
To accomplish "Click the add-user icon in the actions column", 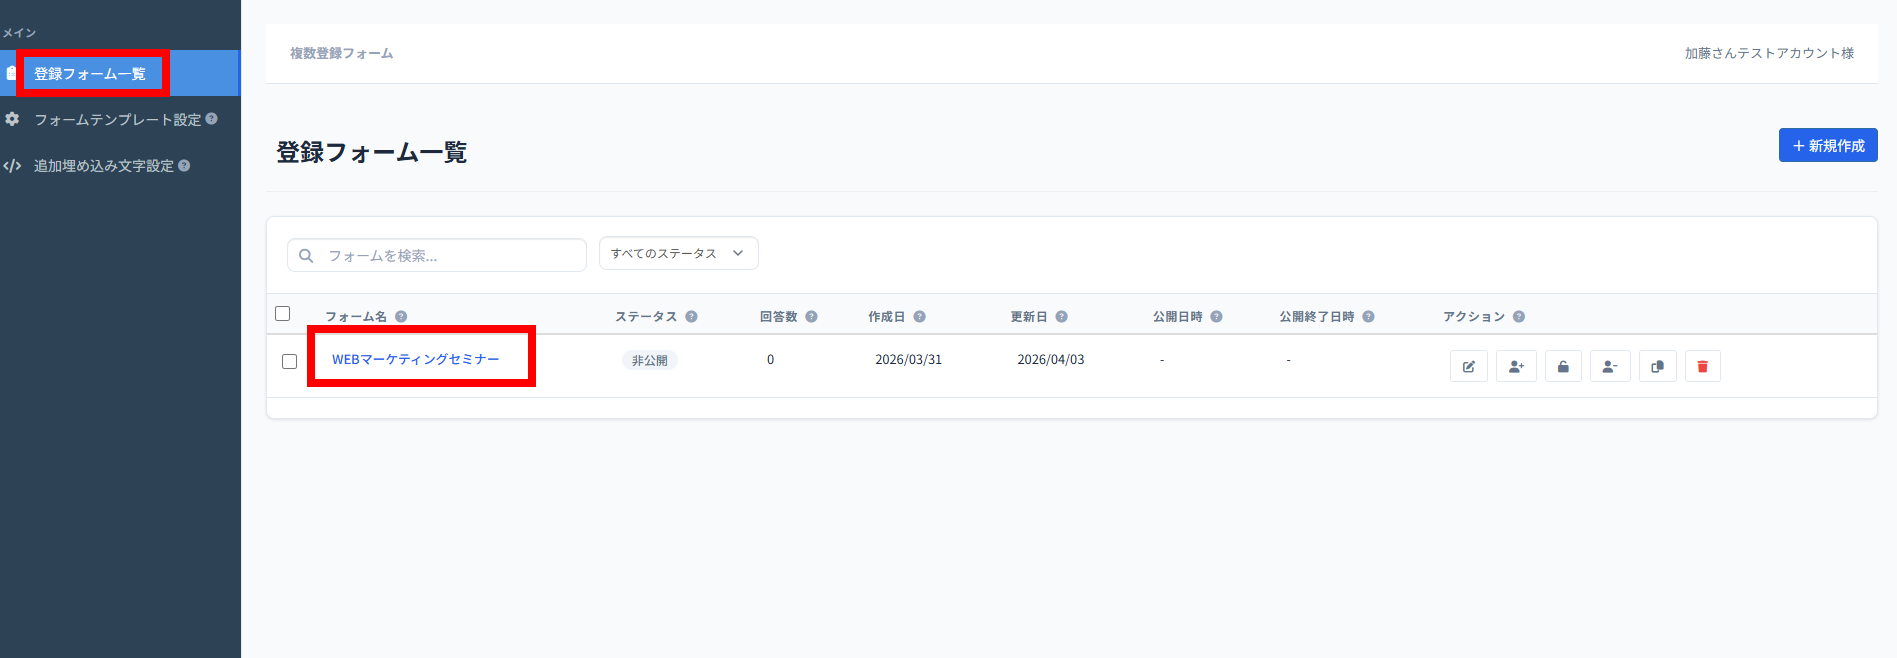I will point(1516,366).
